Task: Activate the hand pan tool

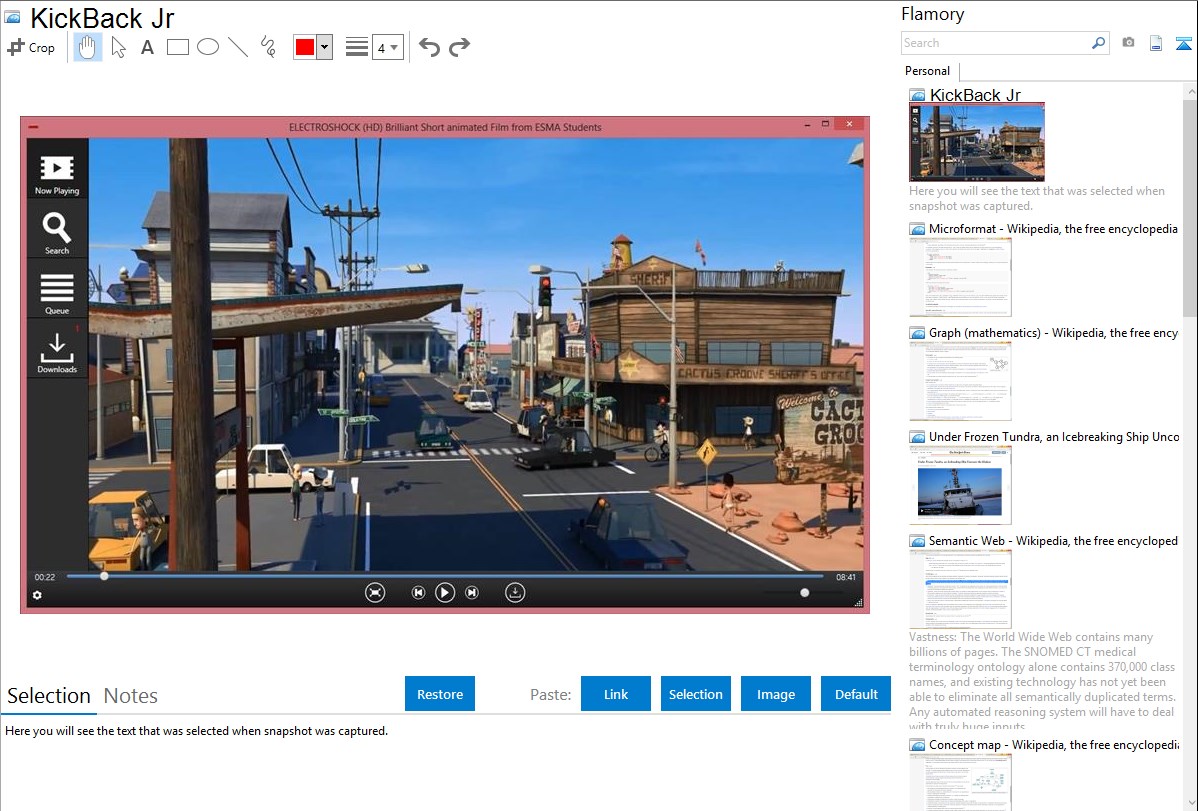Action: tap(87, 47)
